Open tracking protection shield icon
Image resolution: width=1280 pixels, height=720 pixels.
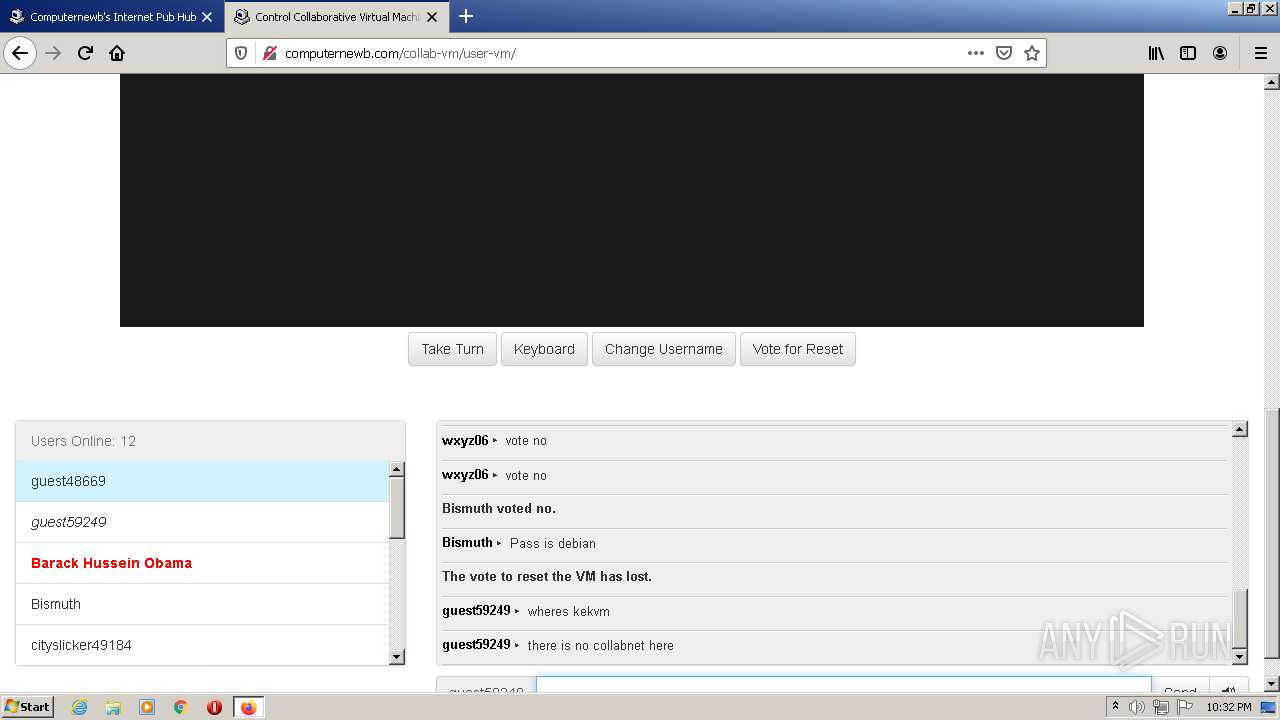tap(241, 53)
